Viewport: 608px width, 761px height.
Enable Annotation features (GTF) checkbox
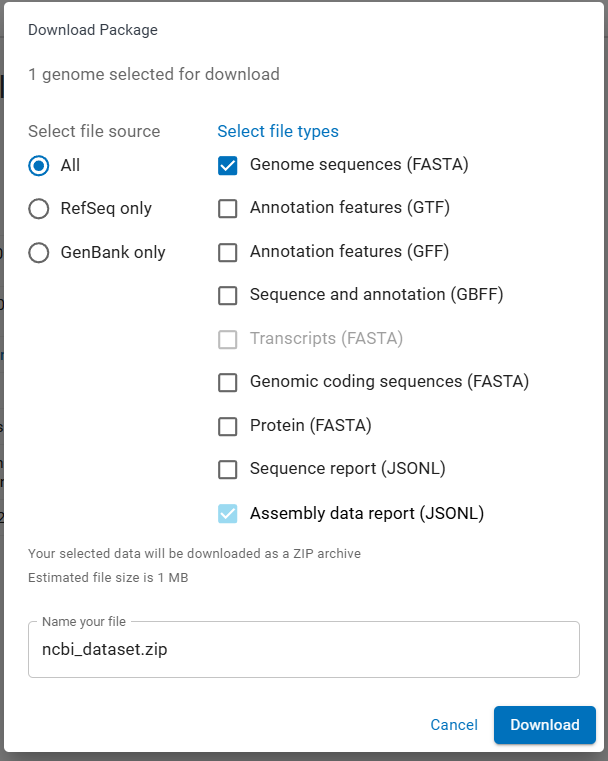[228, 209]
